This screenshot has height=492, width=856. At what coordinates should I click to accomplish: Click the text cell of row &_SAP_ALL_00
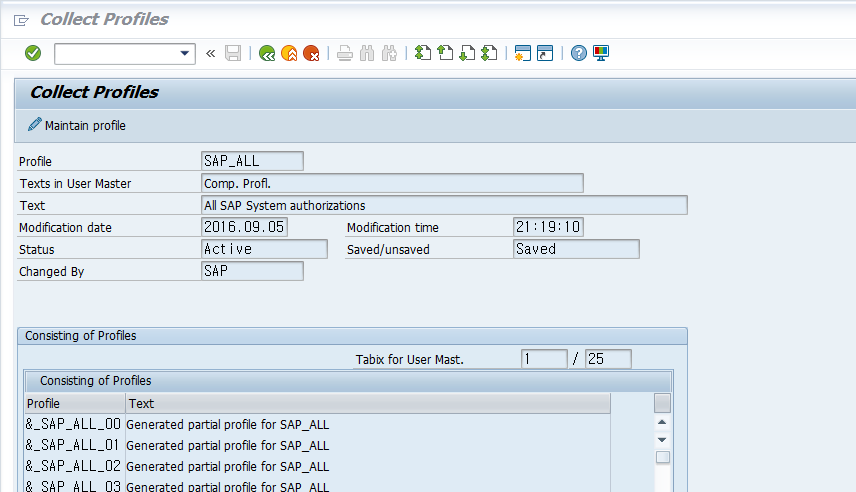[x=367, y=424]
